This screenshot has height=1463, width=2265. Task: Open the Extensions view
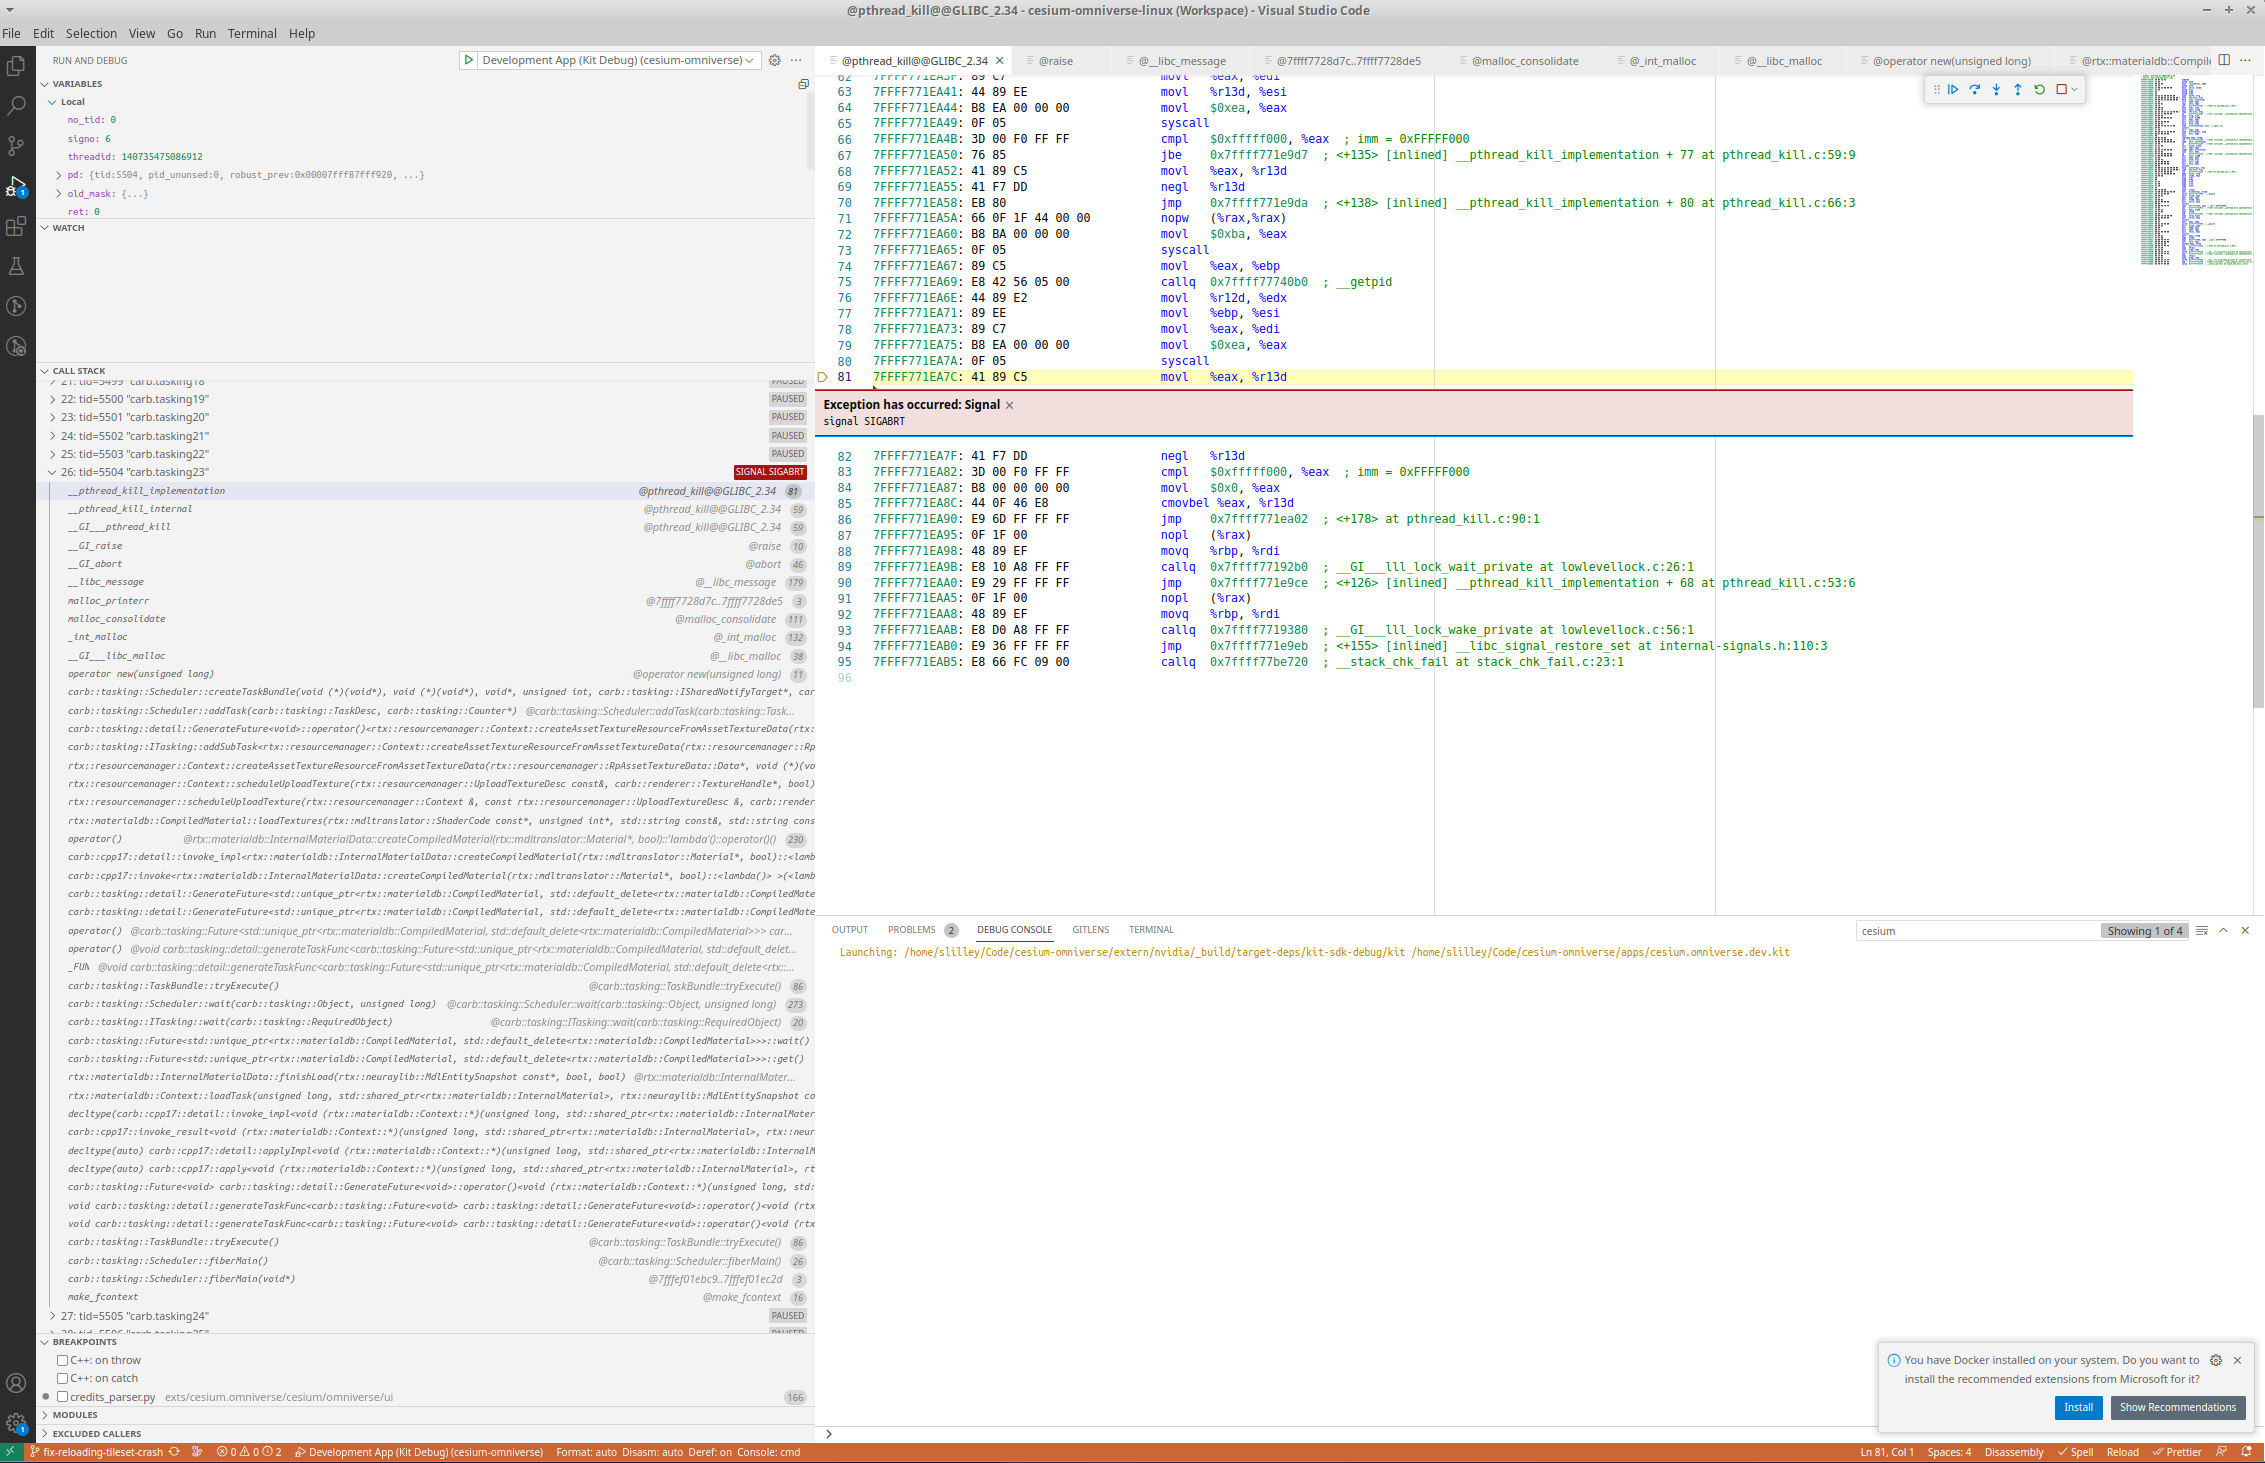[16, 227]
